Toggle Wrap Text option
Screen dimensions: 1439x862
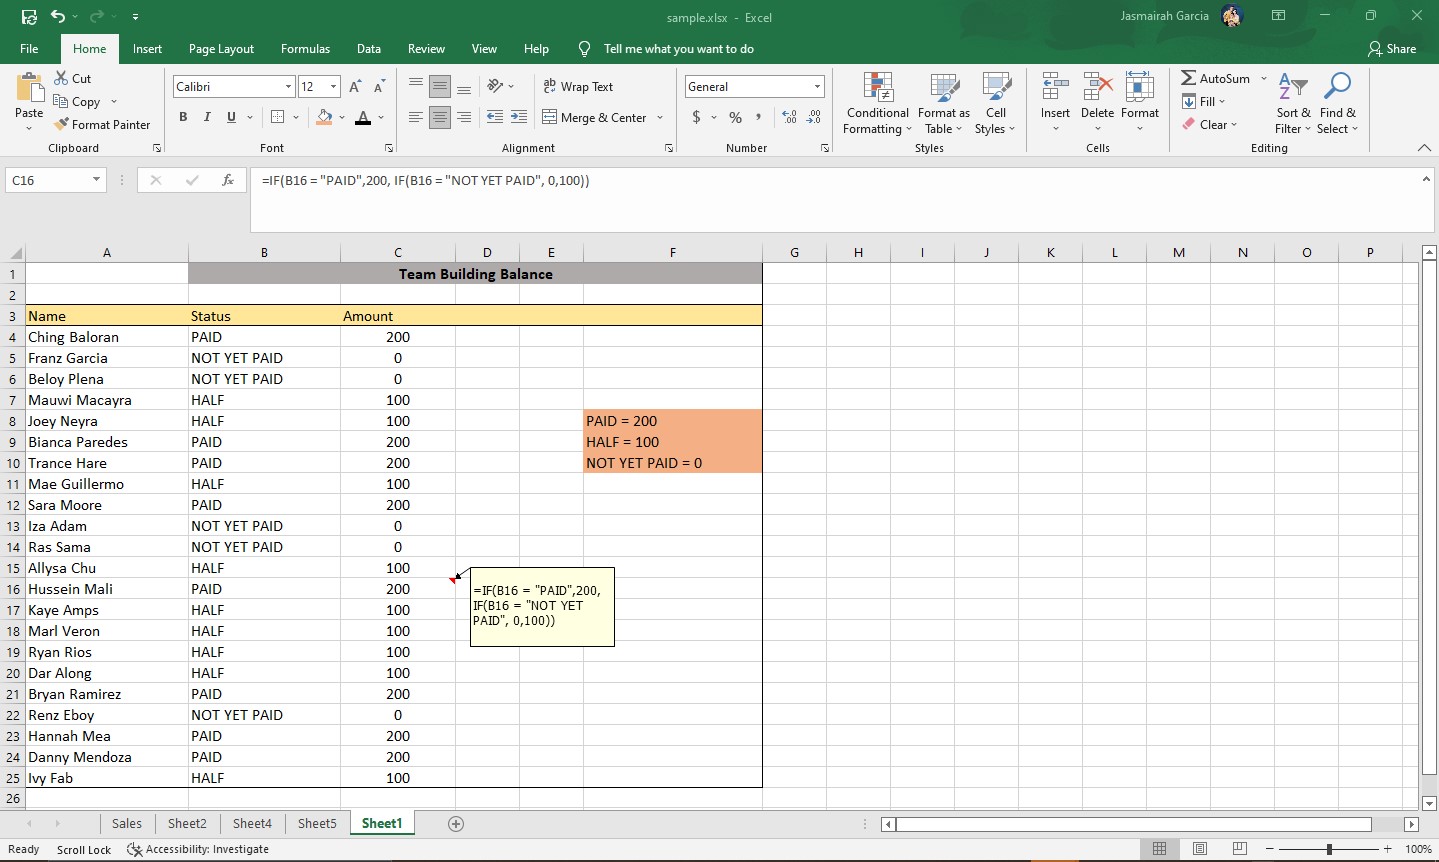pos(578,87)
